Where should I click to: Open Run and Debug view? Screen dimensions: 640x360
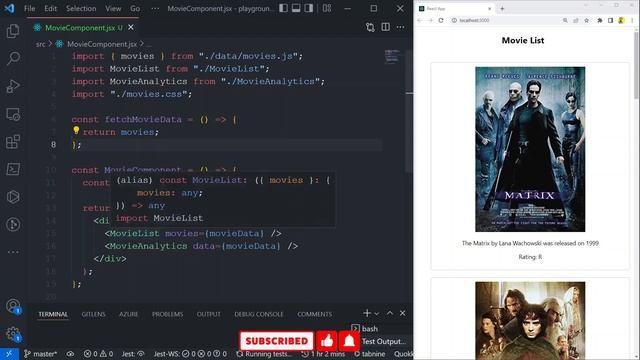pyautogui.click(x=13, y=86)
